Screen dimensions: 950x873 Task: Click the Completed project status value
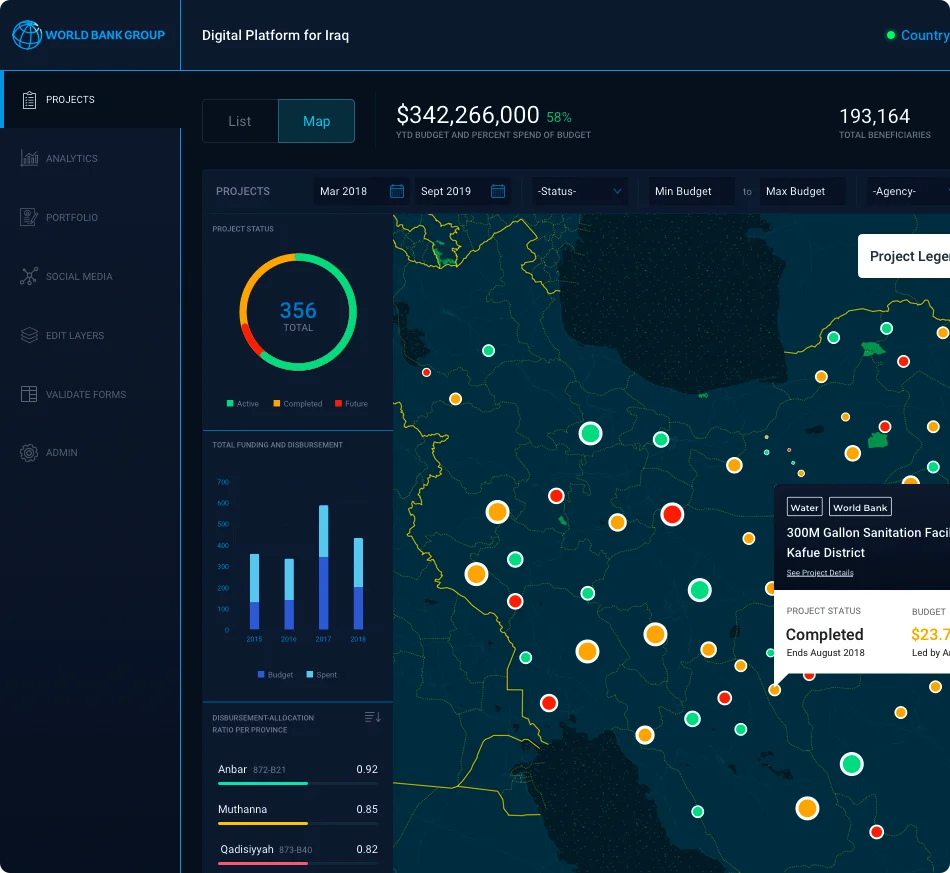point(825,634)
